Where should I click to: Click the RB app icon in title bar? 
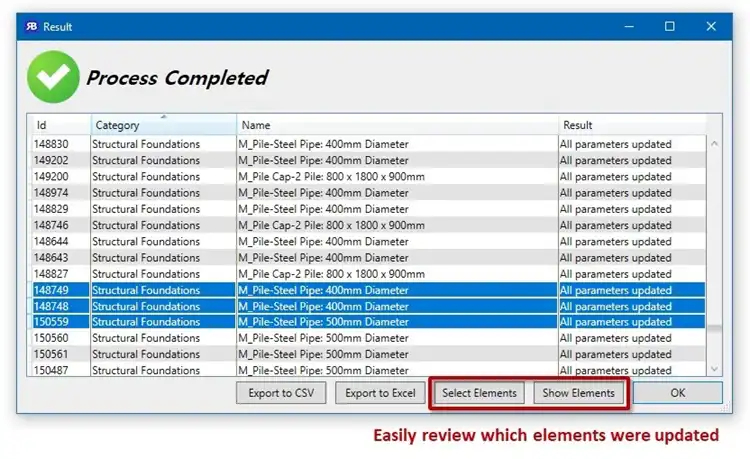[x=32, y=26]
